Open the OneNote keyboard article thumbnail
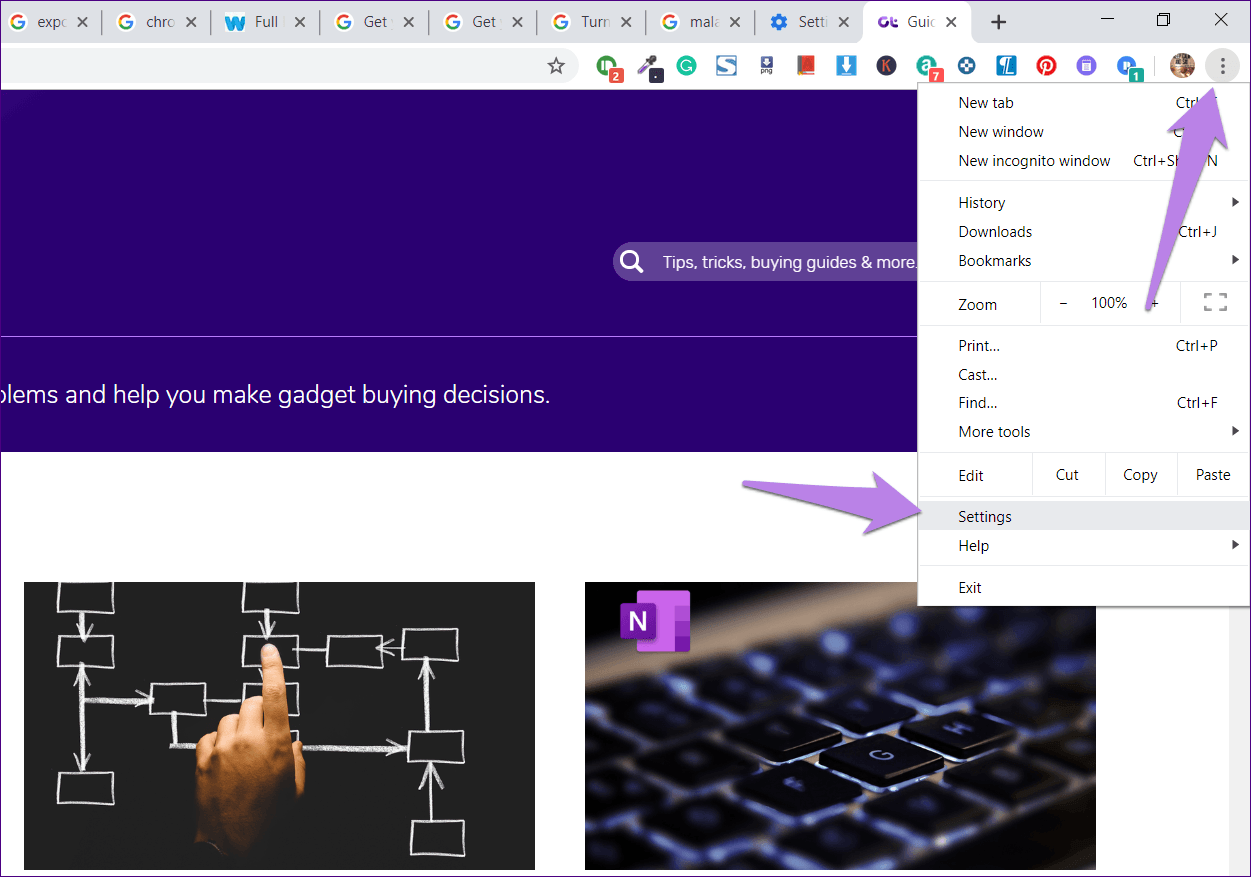The width and height of the screenshot is (1251, 877). [840, 726]
